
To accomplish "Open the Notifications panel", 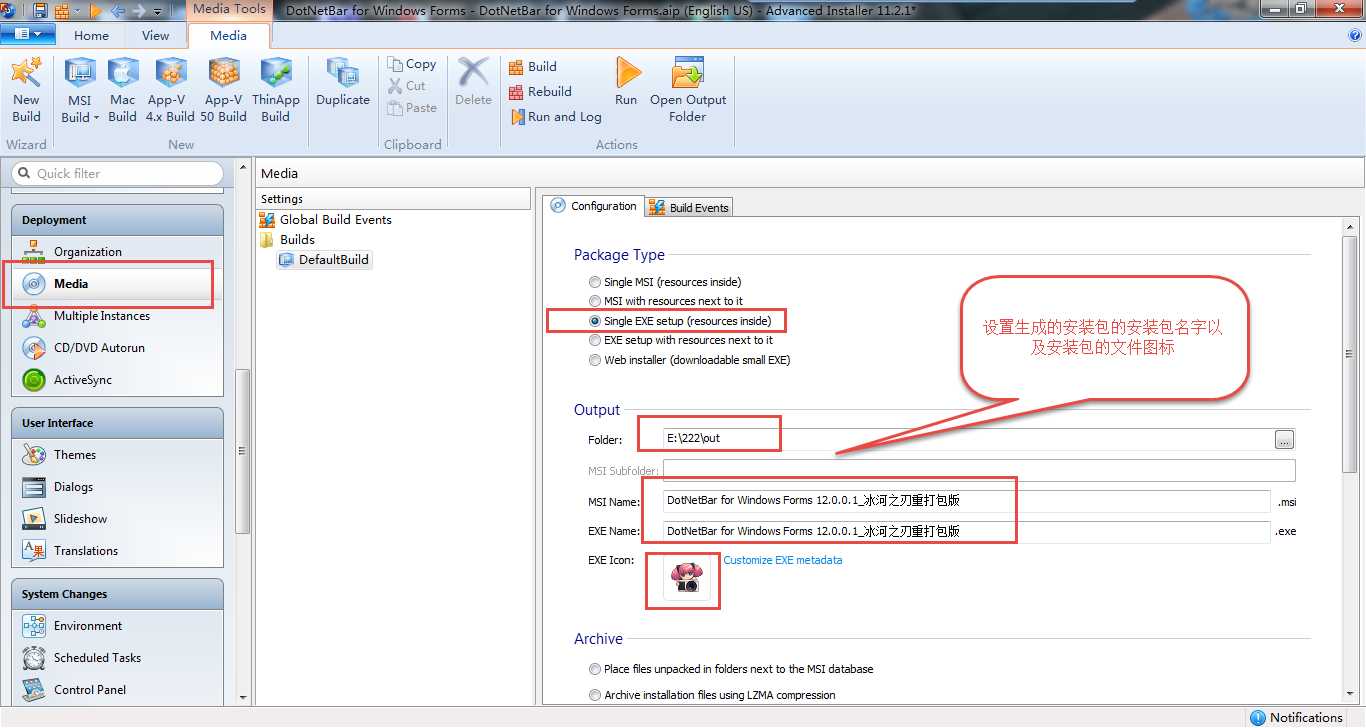I will (x=1296, y=718).
